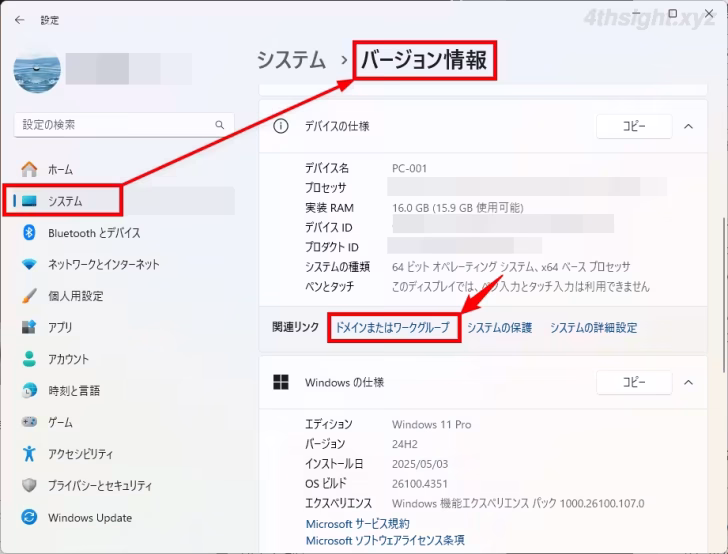Click the デバイスの仕様 section header text

[337, 126]
